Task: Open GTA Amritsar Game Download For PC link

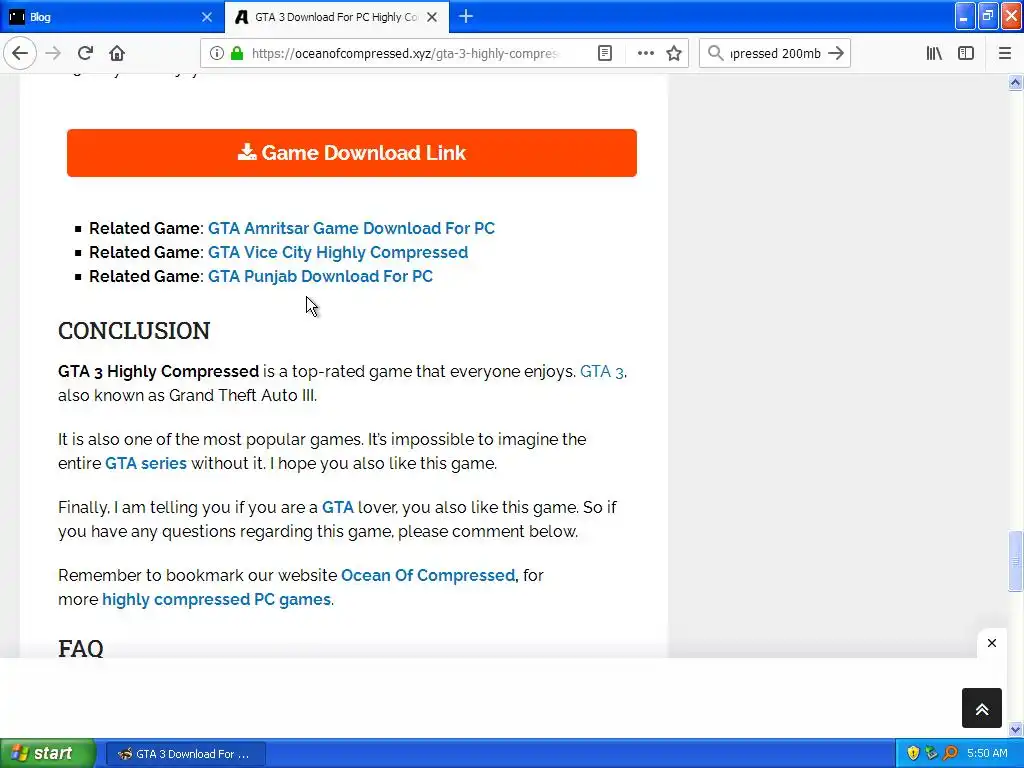Action: click(351, 228)
